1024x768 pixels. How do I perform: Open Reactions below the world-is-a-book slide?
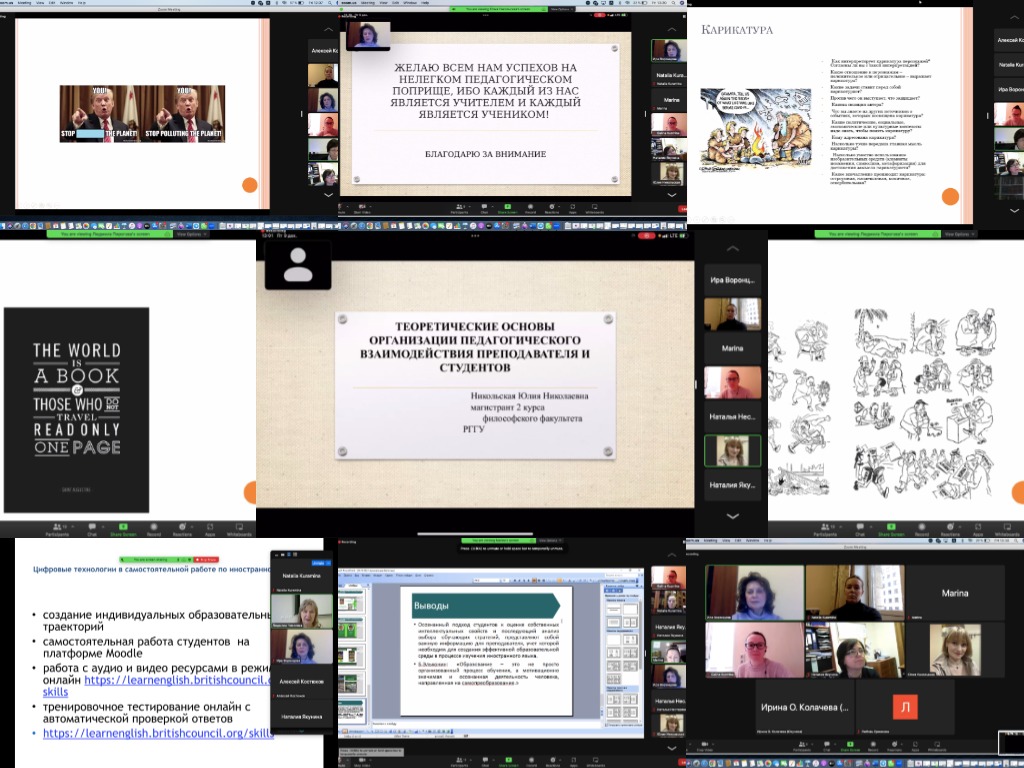[x=183, y=527]
